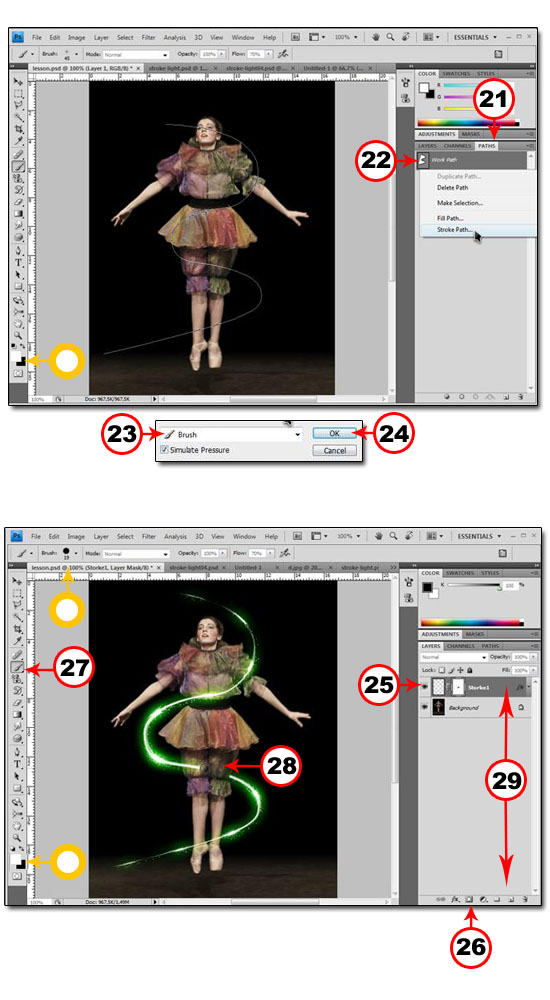The height and width of the screenshot is (1000, 550).
Task: Click the Storke1 layer mask thumbnail
Action: pyautogui.click(x=458, y=687)
